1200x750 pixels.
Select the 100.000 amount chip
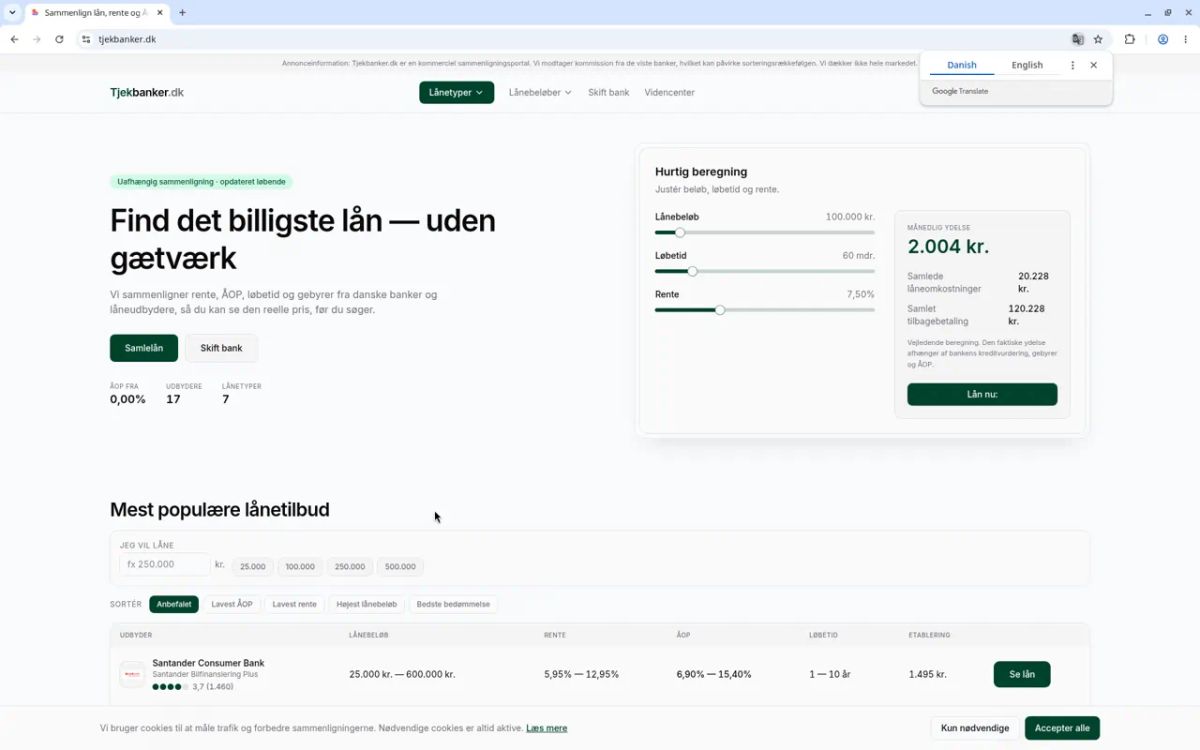point(300,567)
